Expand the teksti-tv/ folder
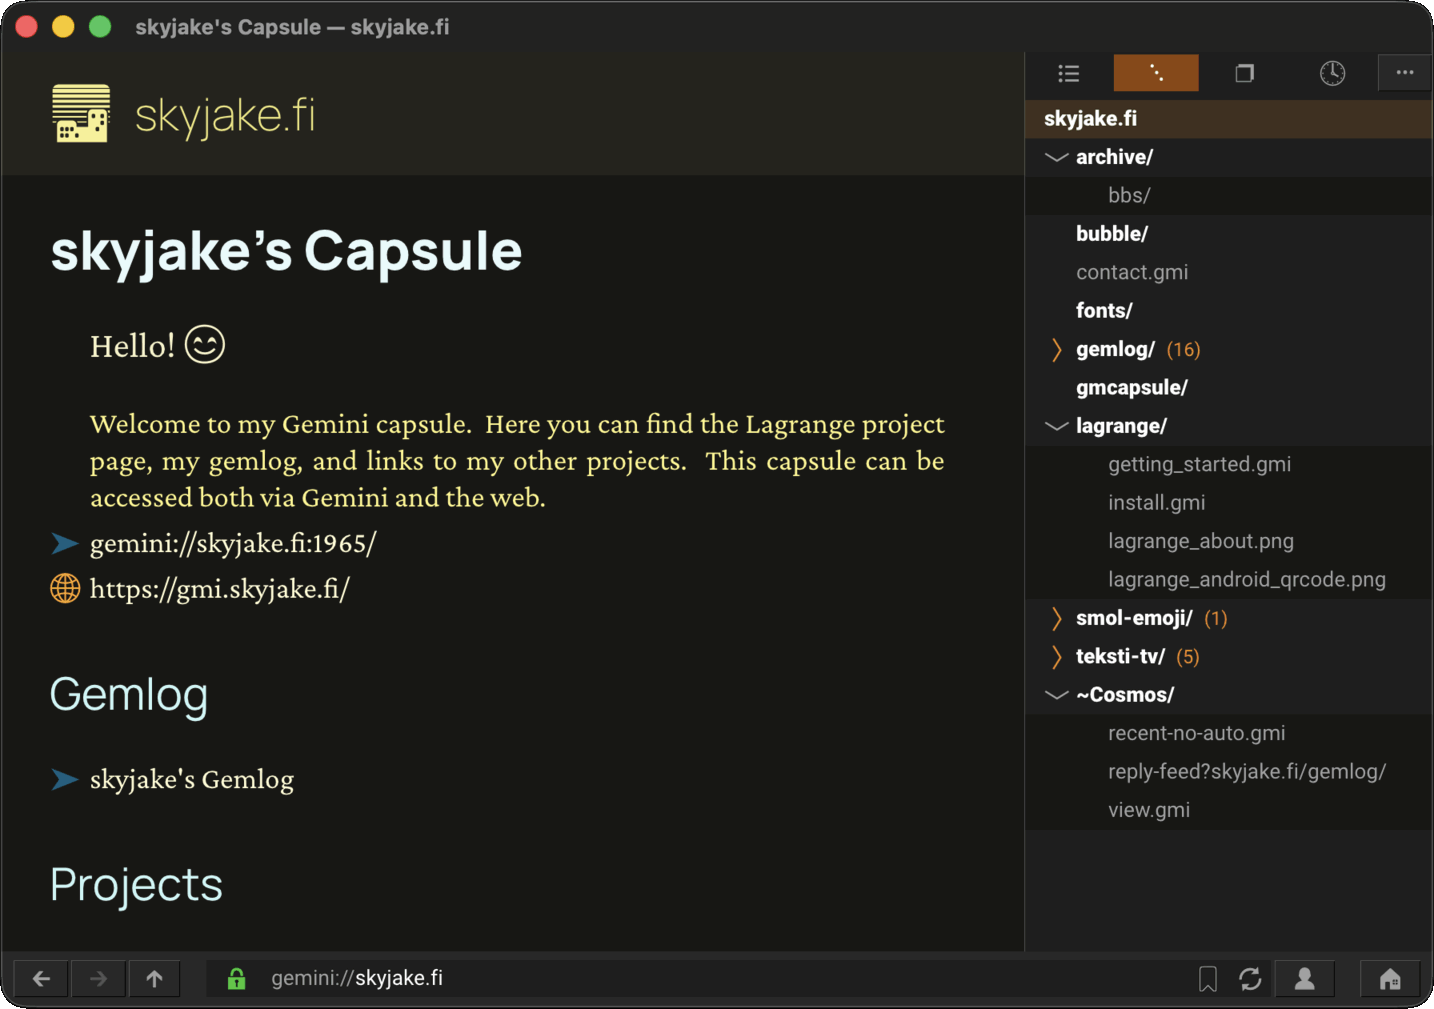Viewport: 1434px width, 1009px height. pyautogui.click(x=1057, y=657)
